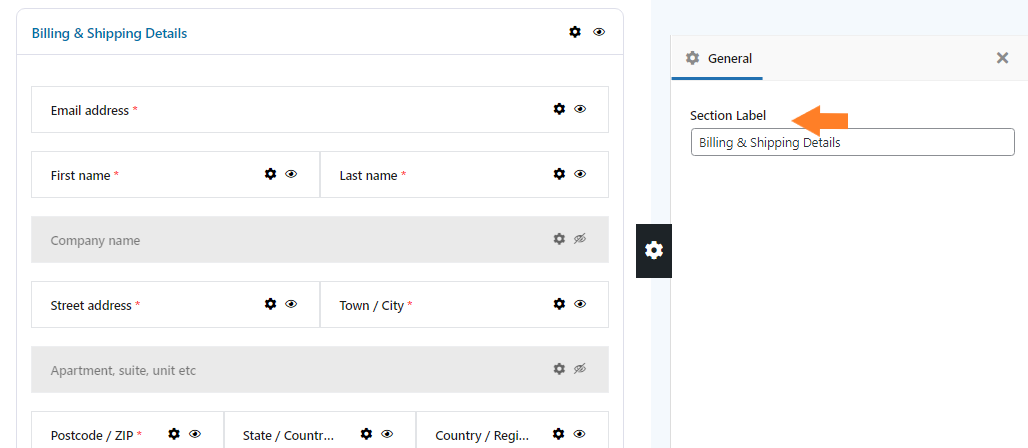The image size is (1028, 448).
Task: Close the General settings panel
Action: (x=1002, y=58)
